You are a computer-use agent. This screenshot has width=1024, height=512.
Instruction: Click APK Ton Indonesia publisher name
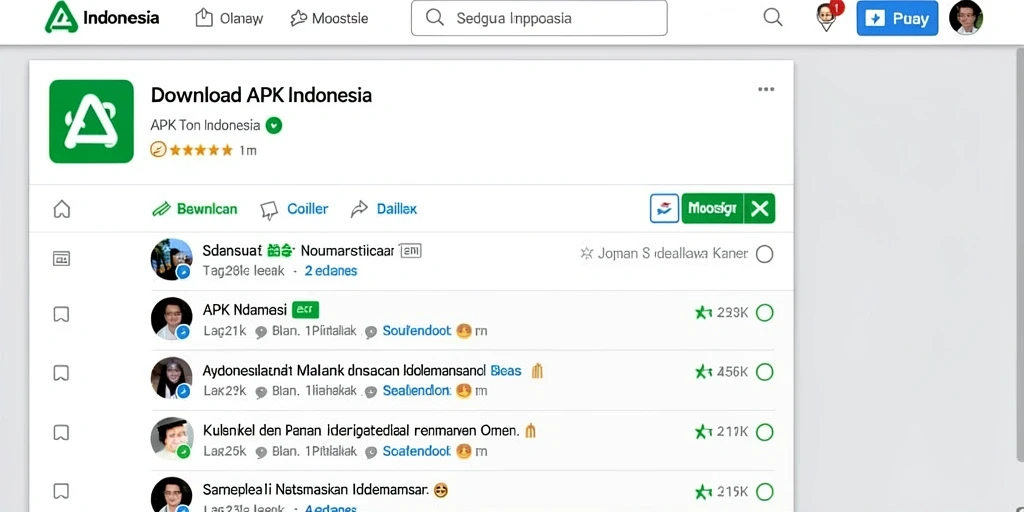click(x=205, y=125)
